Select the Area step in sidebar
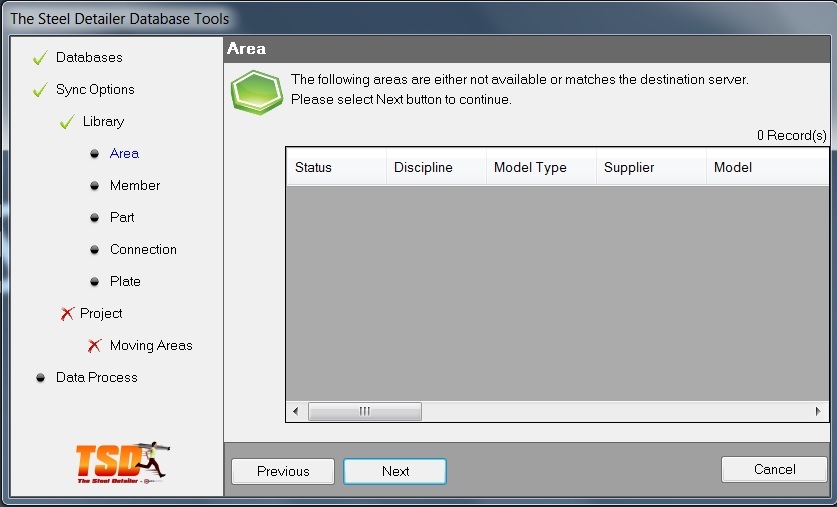 [x=124, y=153]
